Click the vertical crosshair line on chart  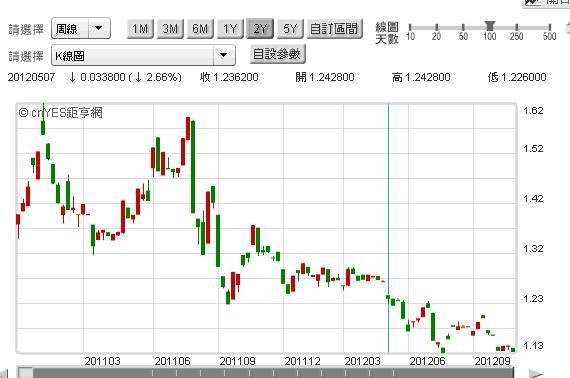click(x=388, y=228)
